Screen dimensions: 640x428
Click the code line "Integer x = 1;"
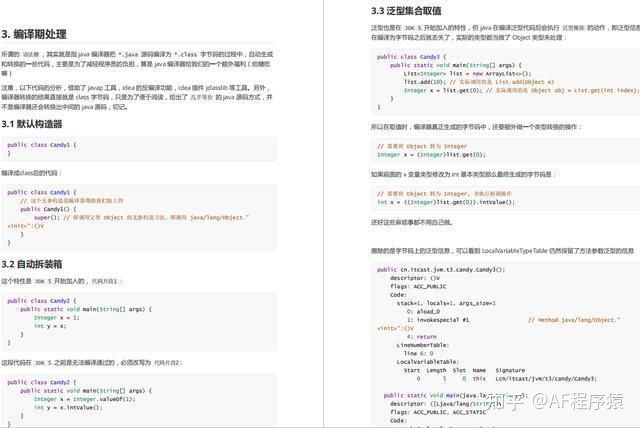click(56, 317)
